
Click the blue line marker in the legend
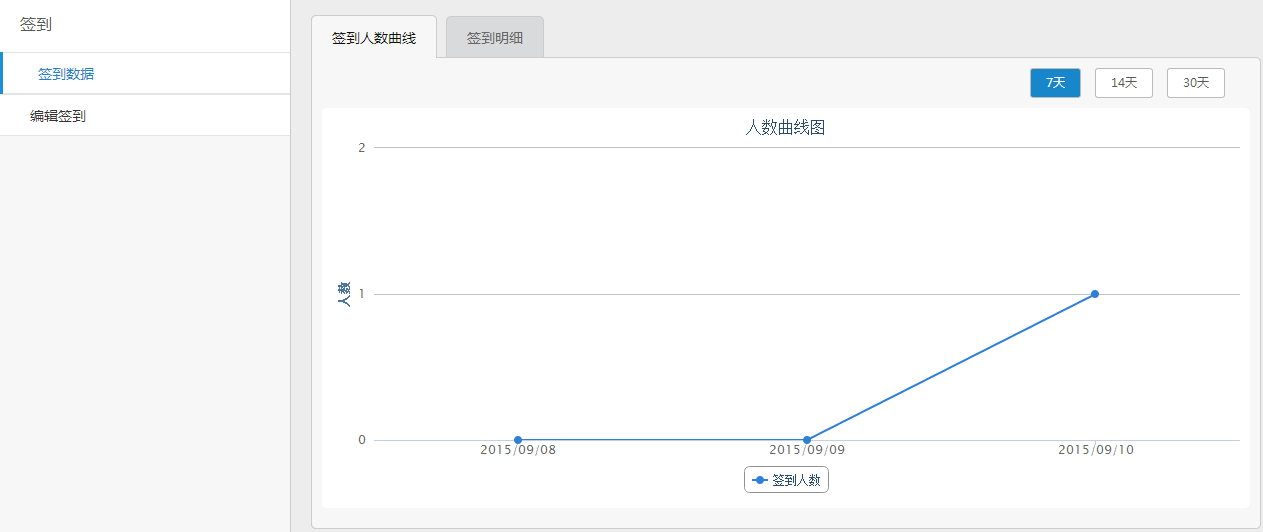coord(760,481)
